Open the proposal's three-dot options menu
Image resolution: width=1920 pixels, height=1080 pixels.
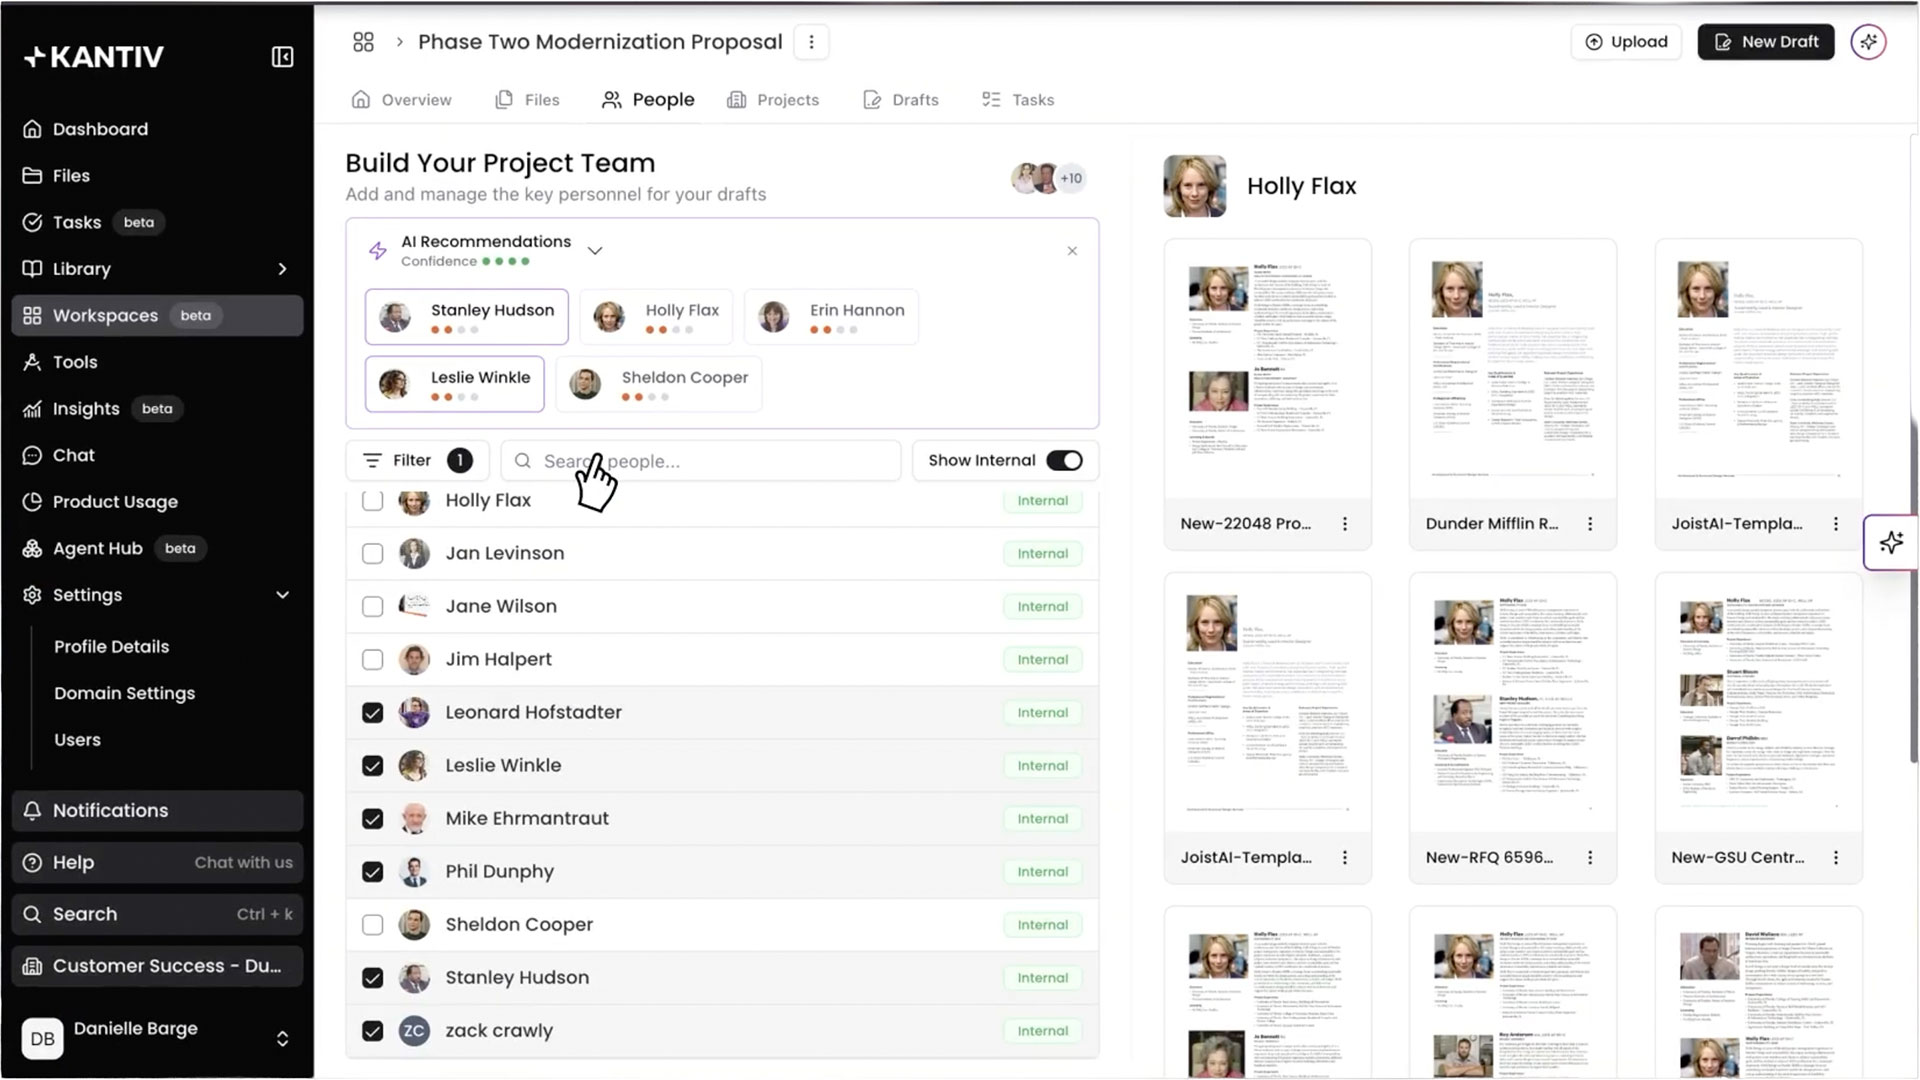(x=811, y=42)
